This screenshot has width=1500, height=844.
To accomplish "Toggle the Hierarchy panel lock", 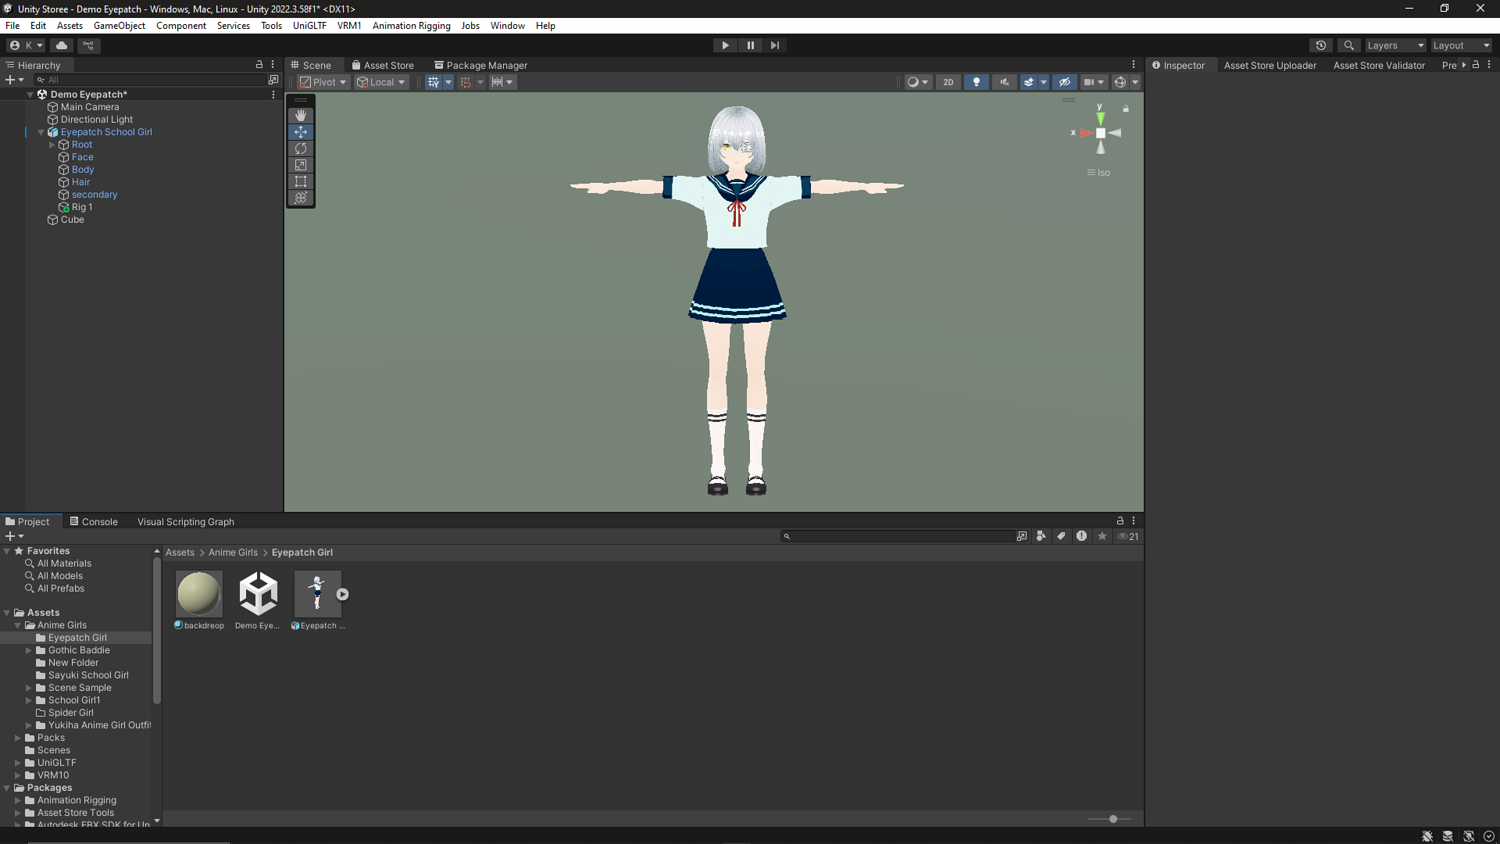I will tap(259, 65).
